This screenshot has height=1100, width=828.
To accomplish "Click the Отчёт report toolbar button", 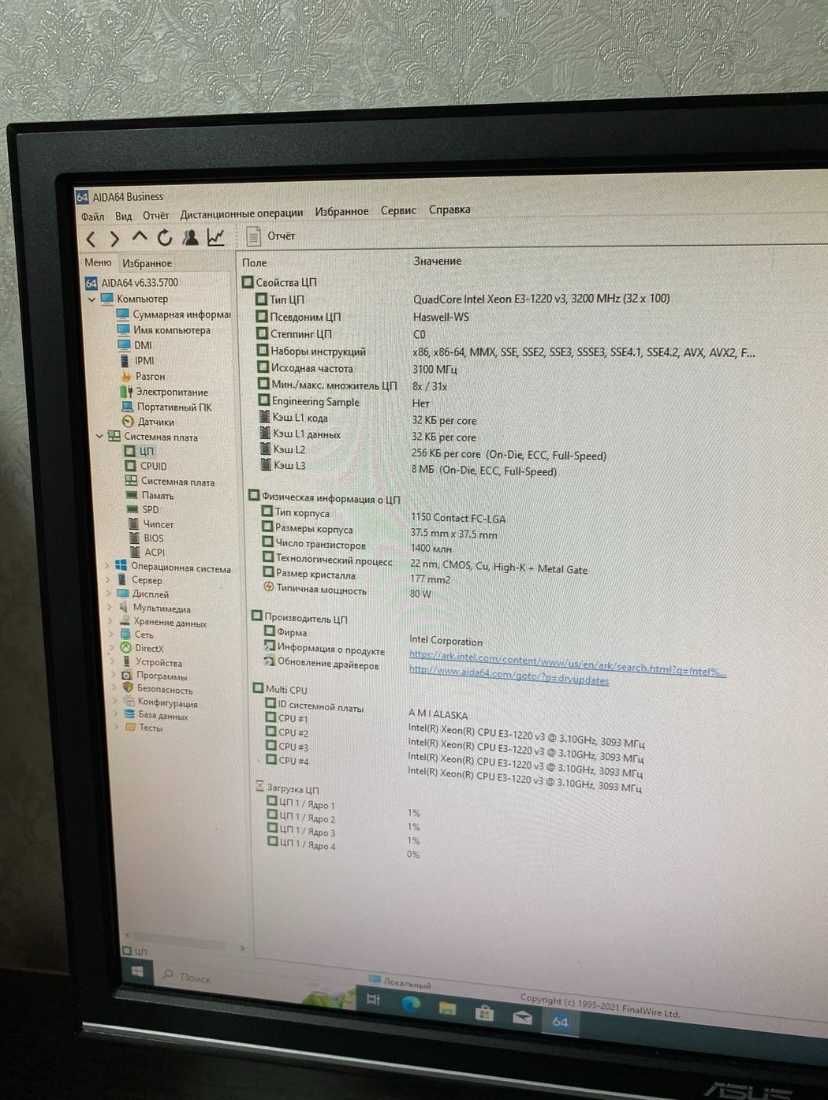I will [x=272, y=236].
